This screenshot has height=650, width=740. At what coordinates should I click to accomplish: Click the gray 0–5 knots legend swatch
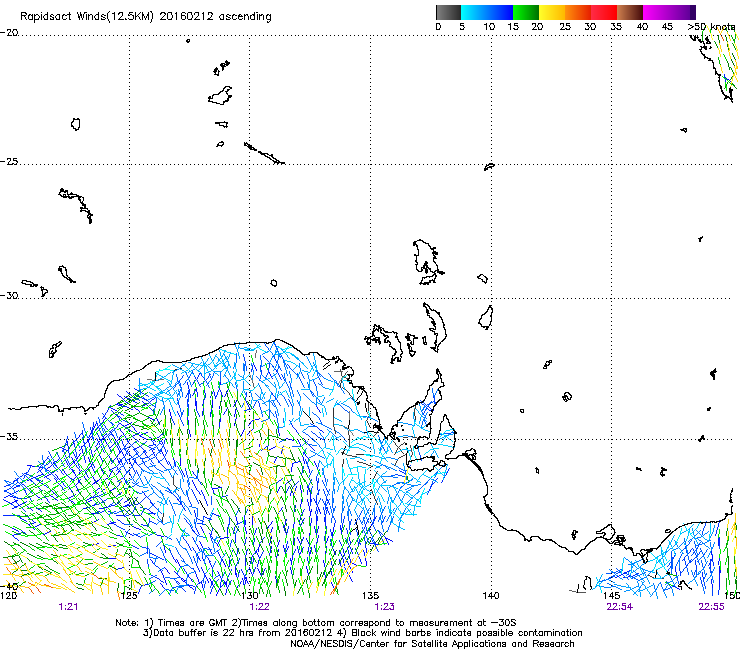(448, 12)
